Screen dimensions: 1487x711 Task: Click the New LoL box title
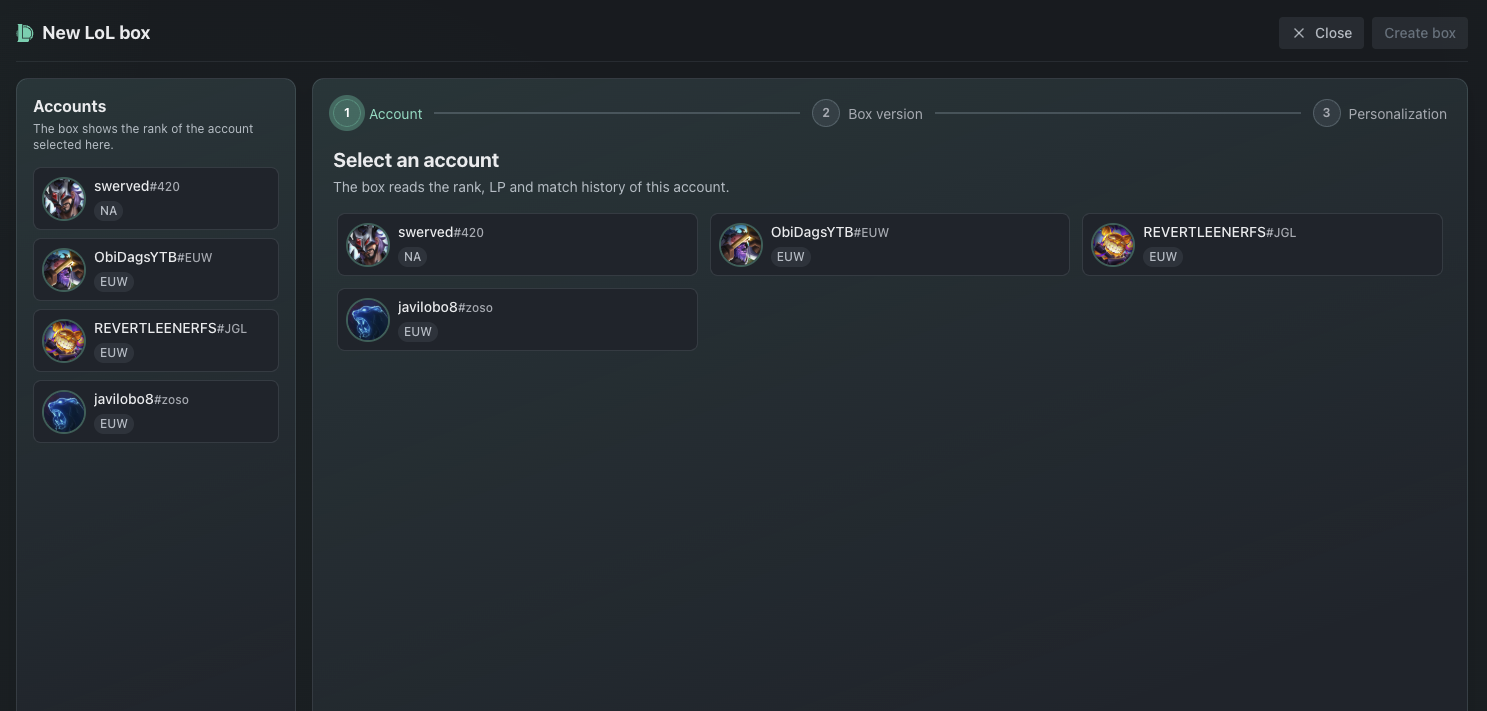[96, 33]
